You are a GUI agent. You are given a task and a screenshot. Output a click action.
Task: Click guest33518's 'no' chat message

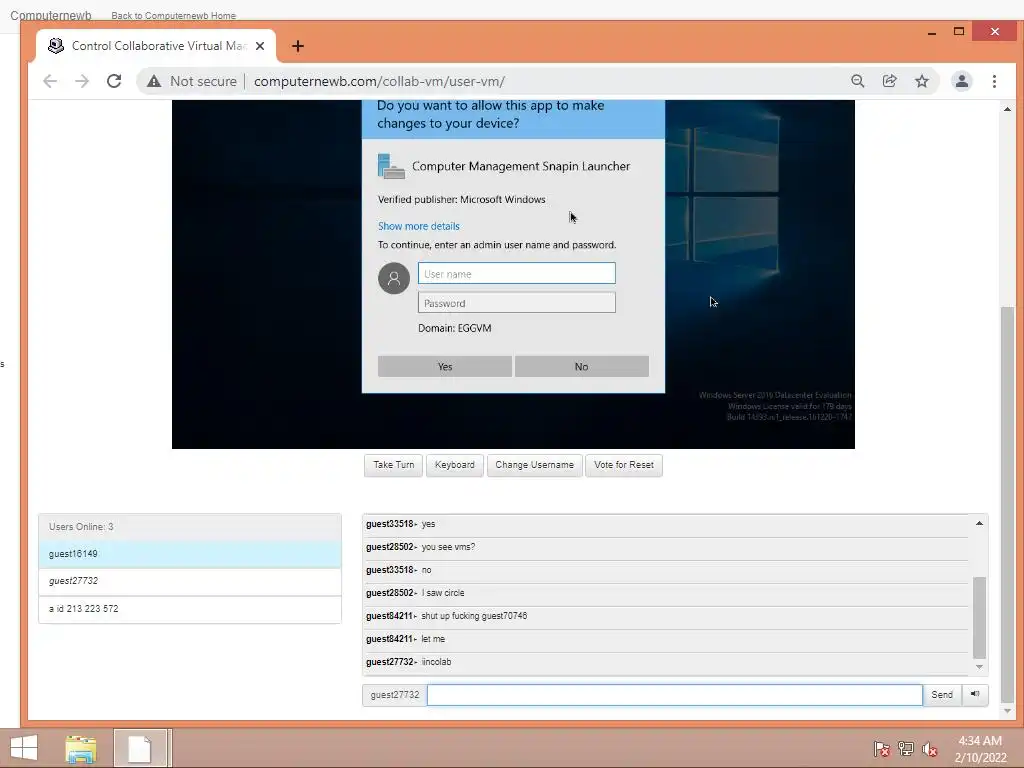tap(426, 570)
